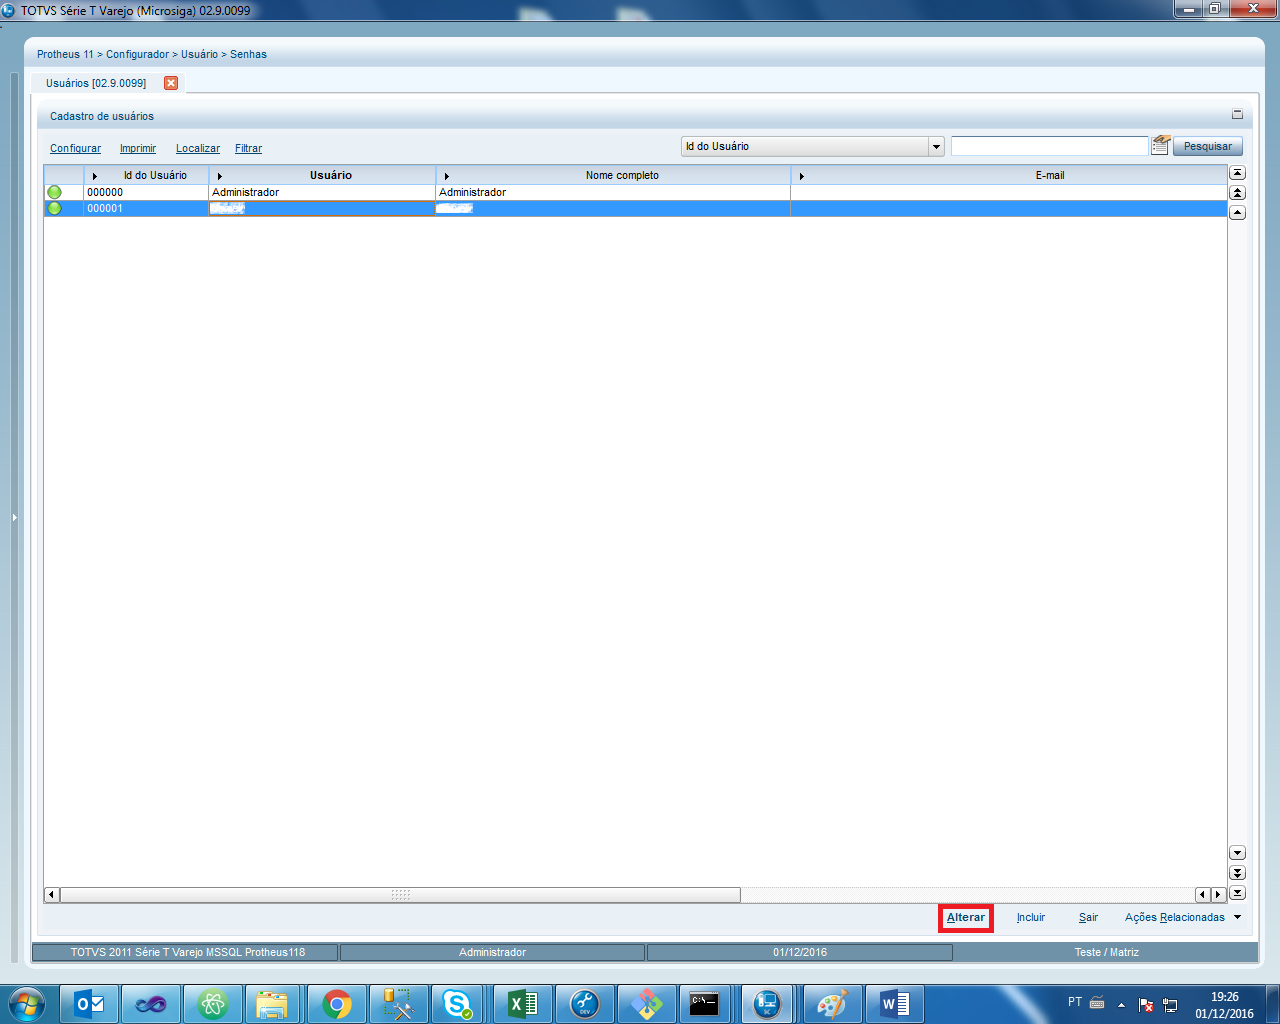Open the colorful diamond icon in the taskbar
The image size is (1280, 1024).
coord(647,1004)
